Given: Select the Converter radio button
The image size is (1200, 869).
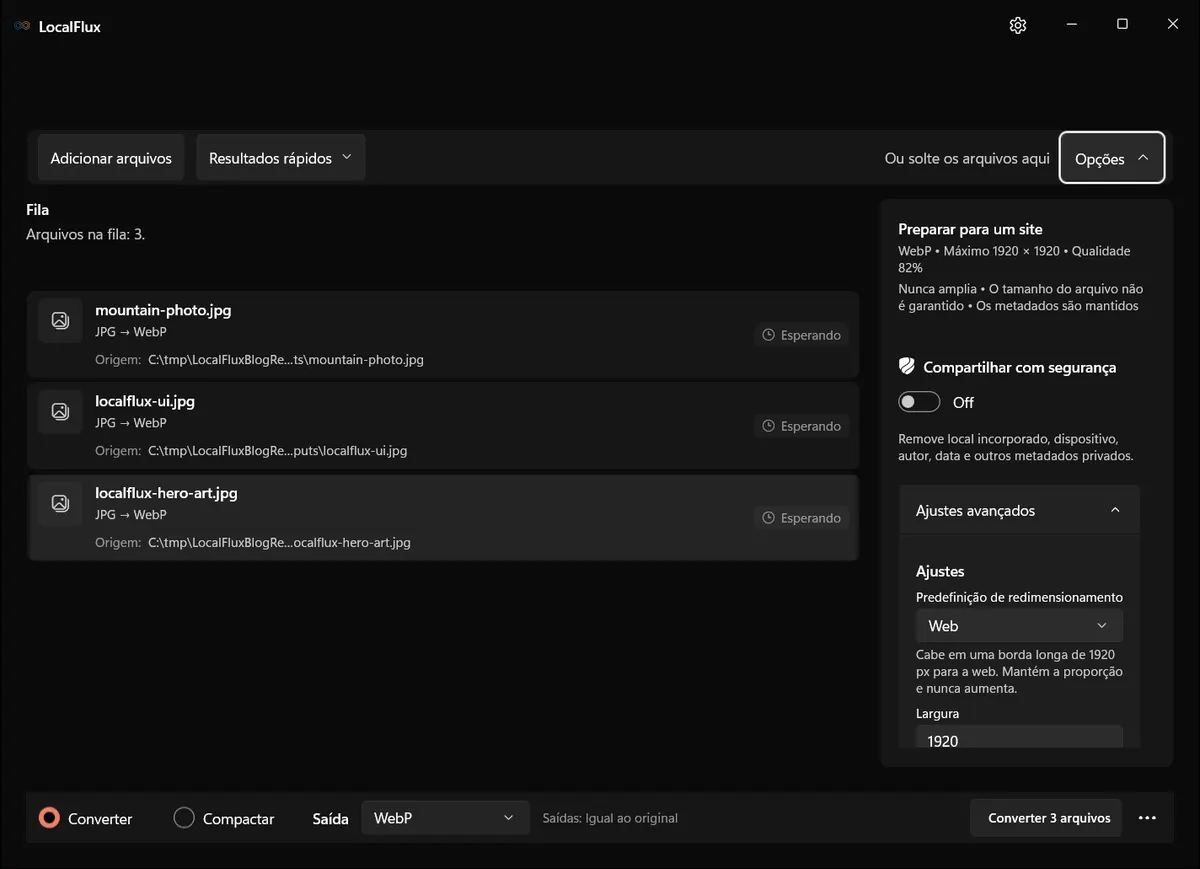Looking at the screenshot, I should click(49, 818).
